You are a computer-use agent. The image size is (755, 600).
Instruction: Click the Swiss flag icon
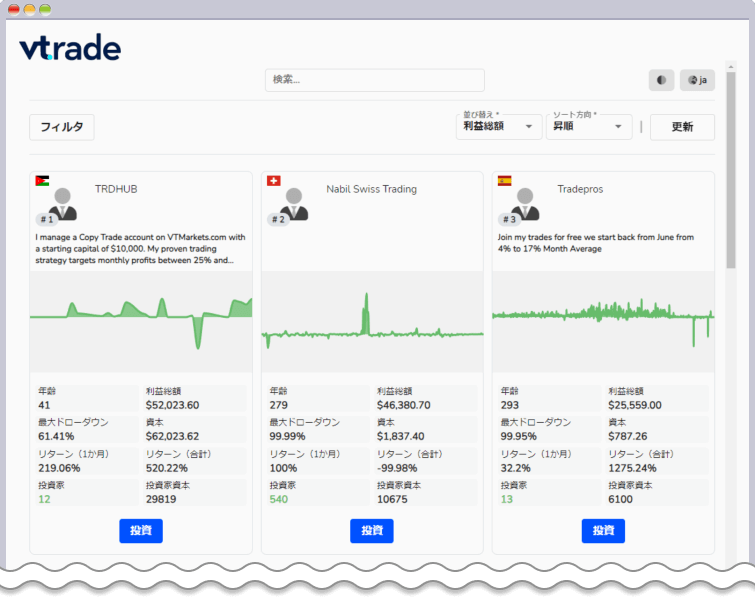click(x=273, y=181)
